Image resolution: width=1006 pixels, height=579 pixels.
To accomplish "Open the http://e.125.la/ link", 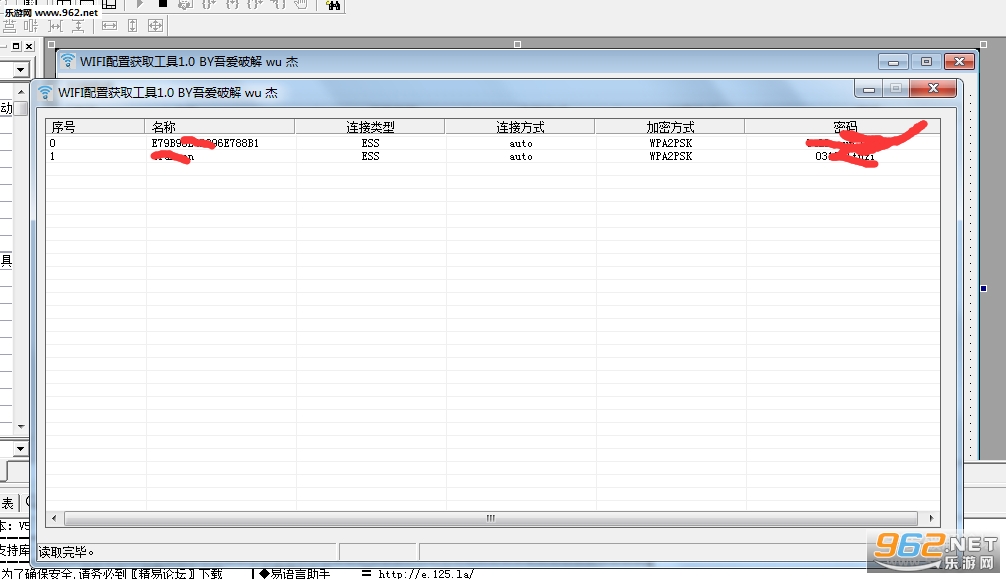I will 426,574.
